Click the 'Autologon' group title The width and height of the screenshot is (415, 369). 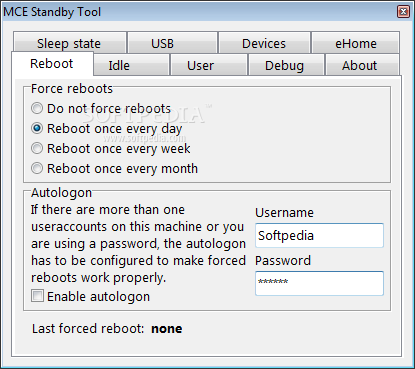(x=61, y=193)
